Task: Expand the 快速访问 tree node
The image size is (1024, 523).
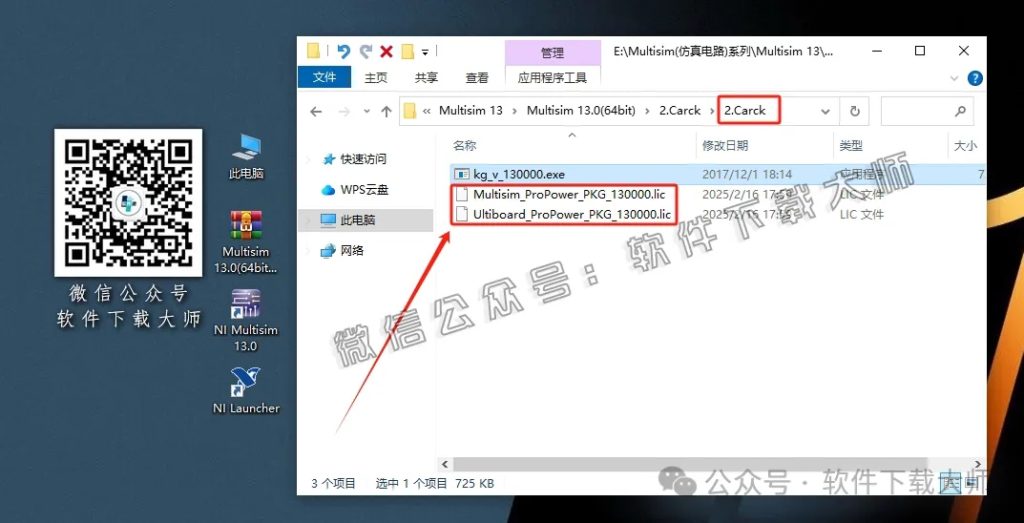Action: point(310,159)
